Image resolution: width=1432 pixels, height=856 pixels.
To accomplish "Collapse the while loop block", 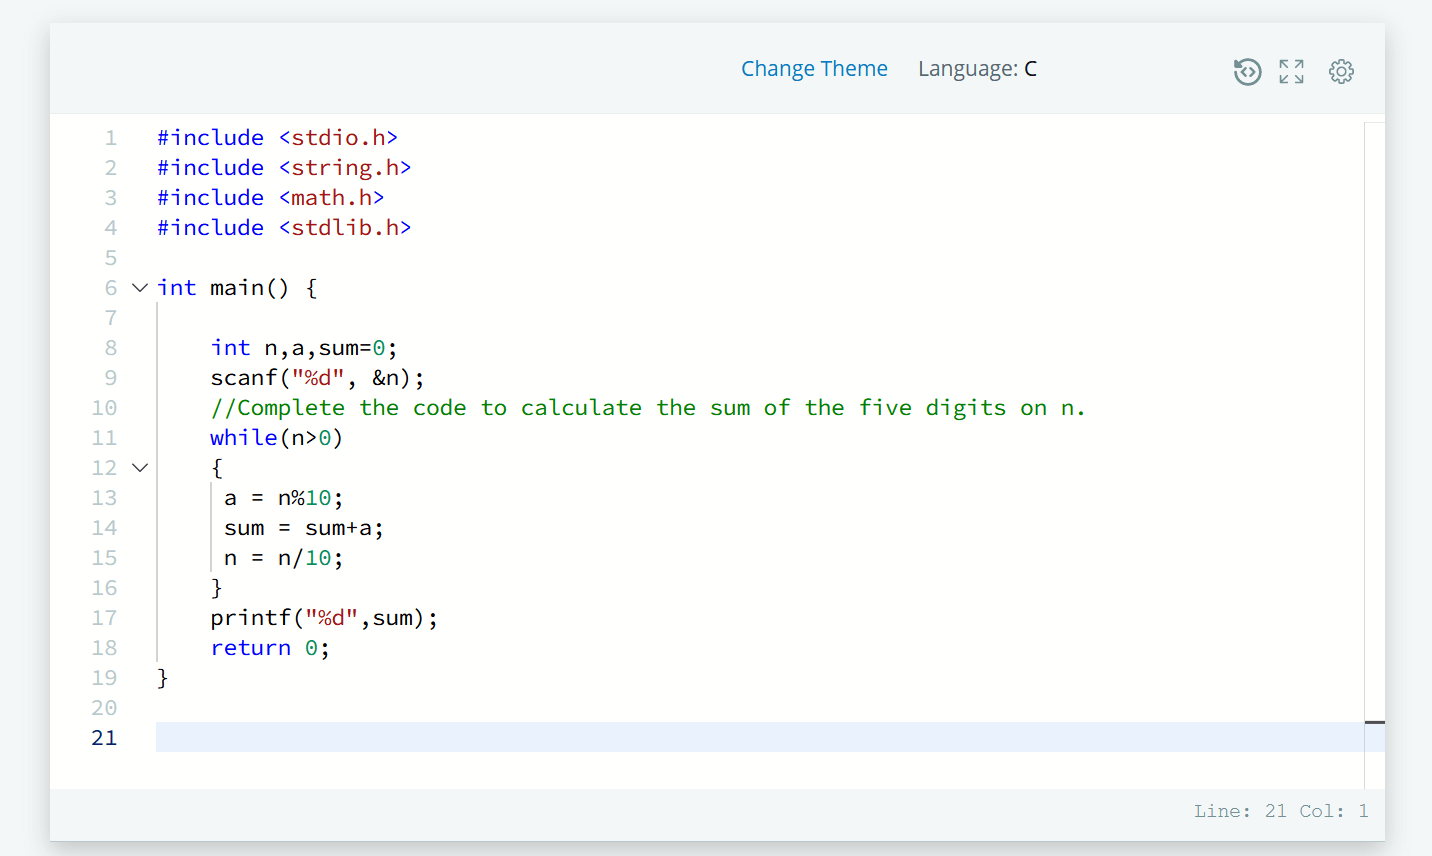I will [140, 467].
